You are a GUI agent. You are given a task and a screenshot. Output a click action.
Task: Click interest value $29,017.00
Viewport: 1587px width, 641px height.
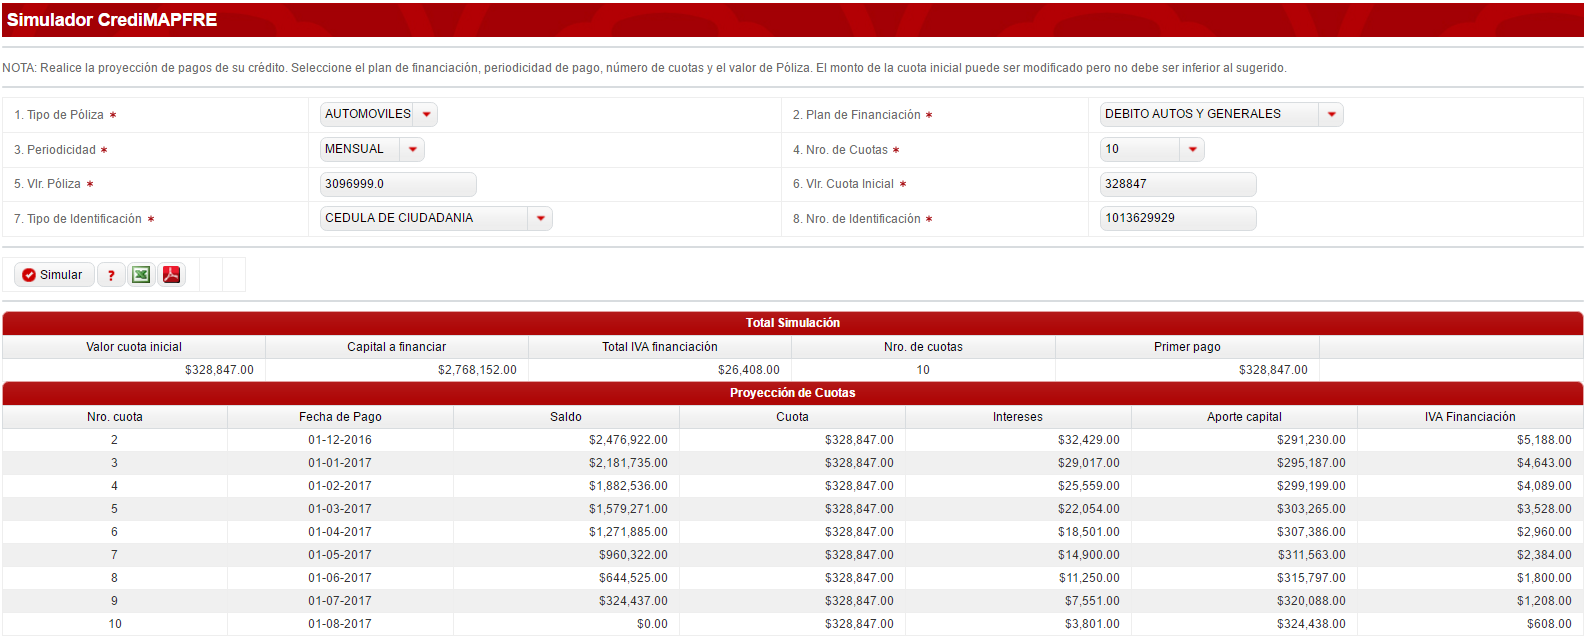pyautogui.click(x=1089, y=463)
